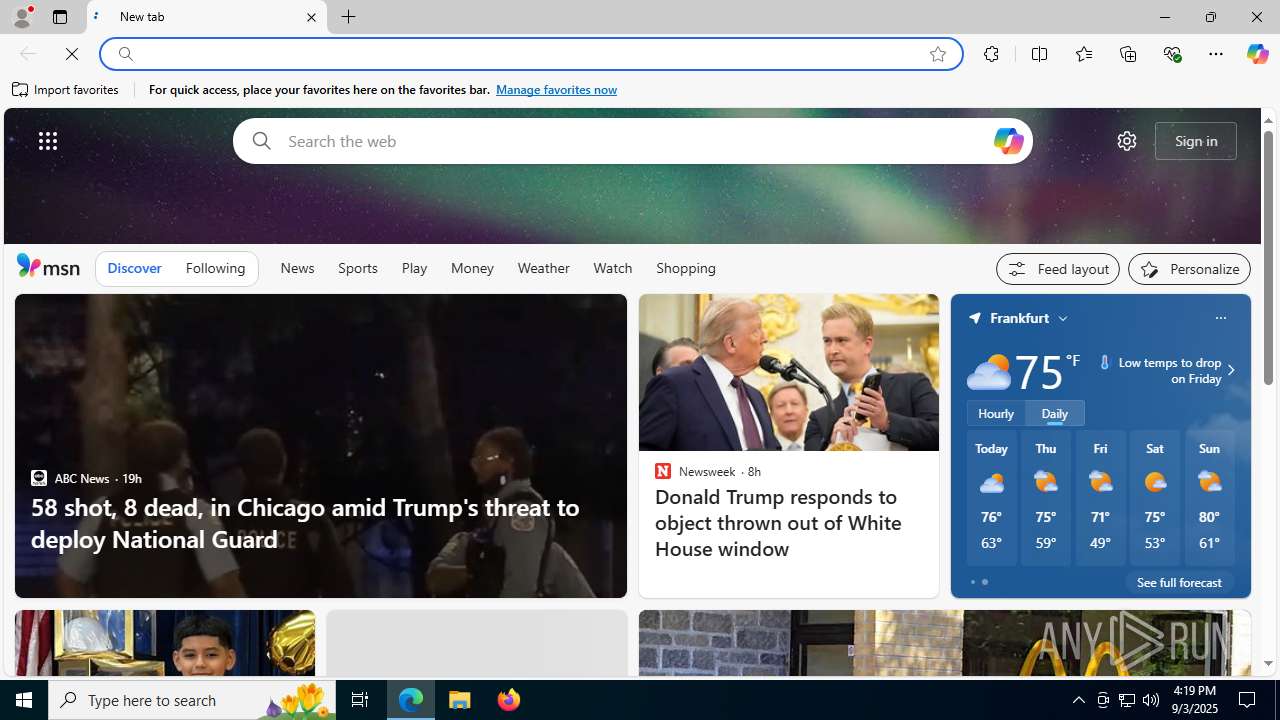1280x720 pixels.
Task: Open the MSN apps grid launcher
Action: [x=48, y=141]
